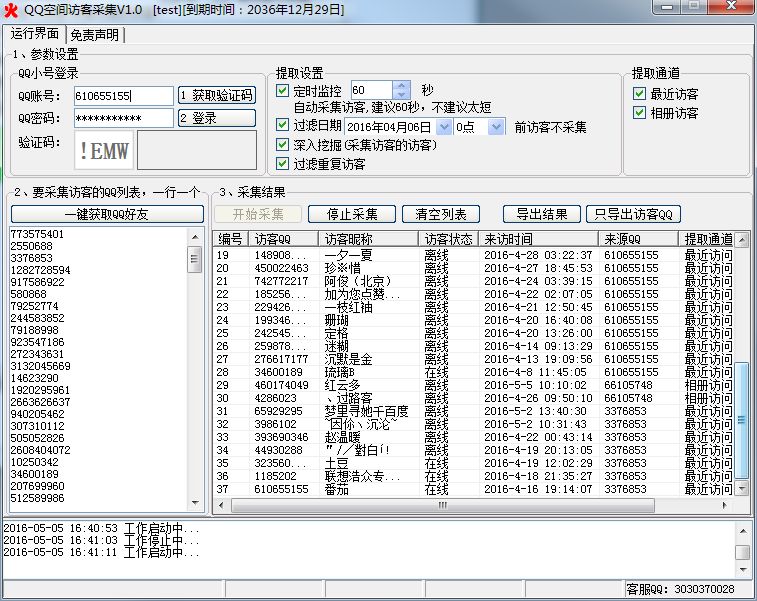Image resolution: width=757 pixels, height=601 pixels.
Task: Click the red flame app icon in title bar
Action: click(x=11, y=9)
